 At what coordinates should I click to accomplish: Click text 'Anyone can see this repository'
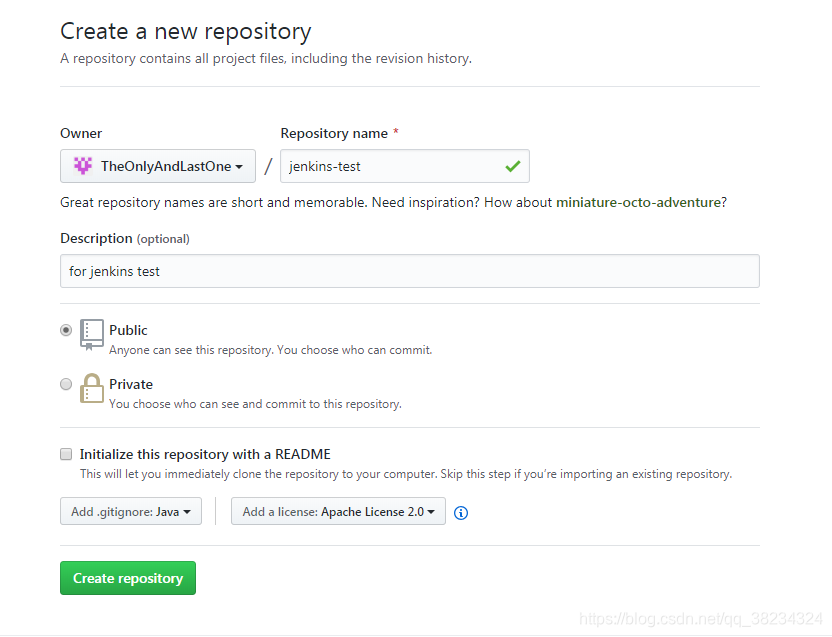point(191,350)
